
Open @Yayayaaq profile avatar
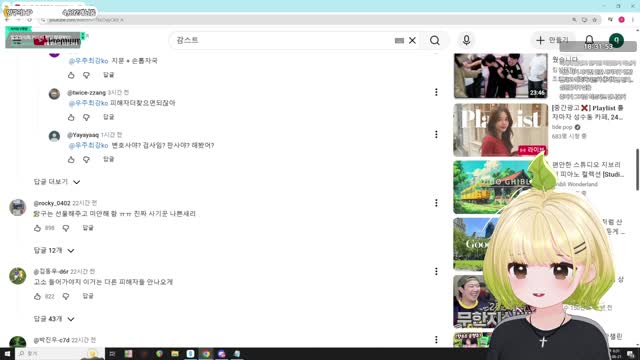[x=54, y=136]
